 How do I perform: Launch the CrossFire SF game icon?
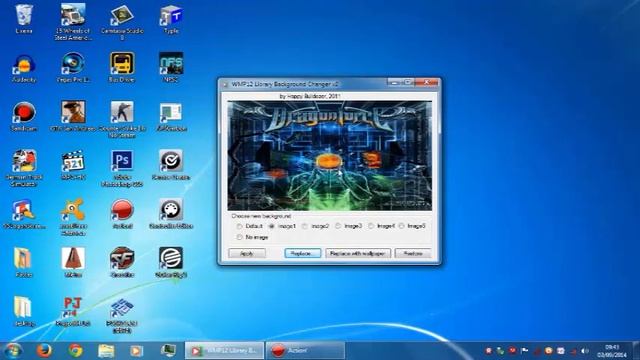(x=122, y=262)
